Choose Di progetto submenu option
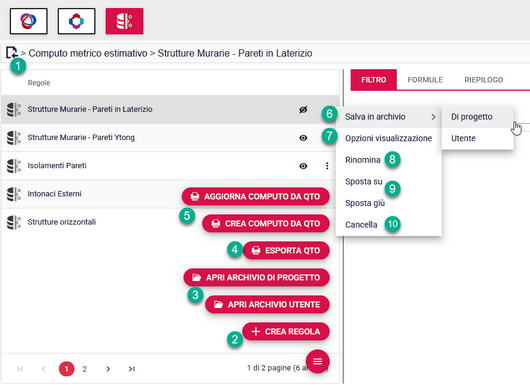The image size is (530, 385). [x=478, y=117]
